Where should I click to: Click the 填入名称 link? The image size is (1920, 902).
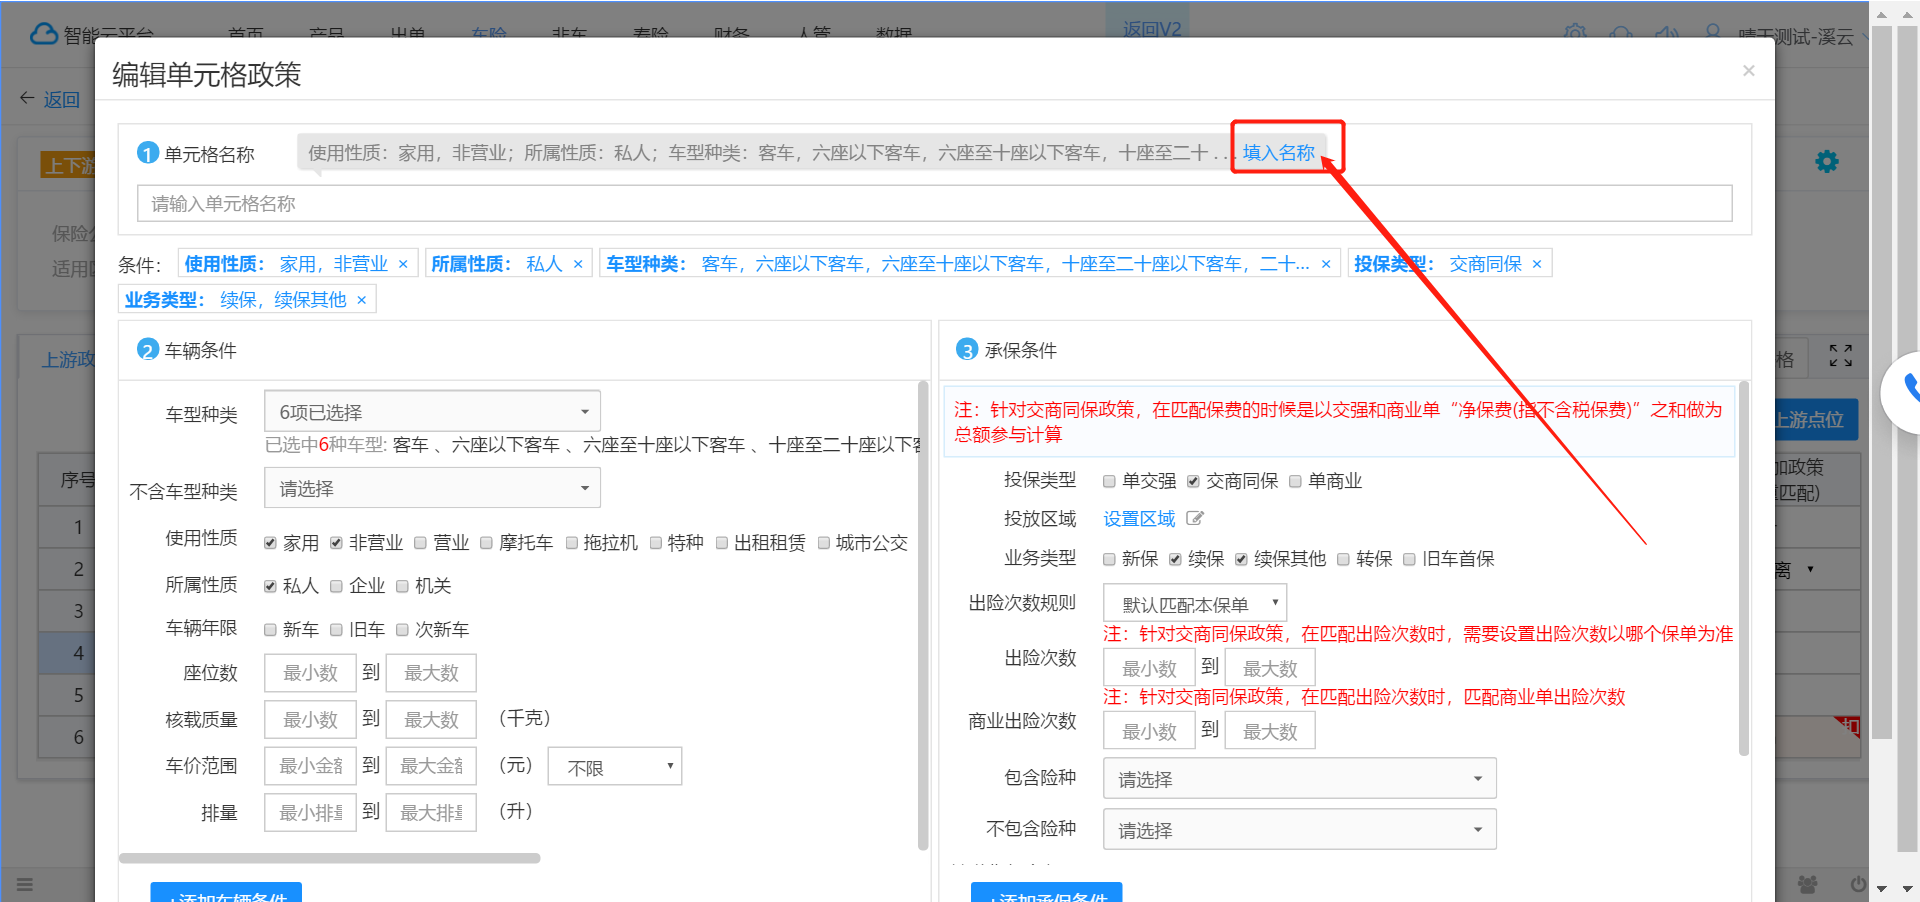(x=1279, y=152)
